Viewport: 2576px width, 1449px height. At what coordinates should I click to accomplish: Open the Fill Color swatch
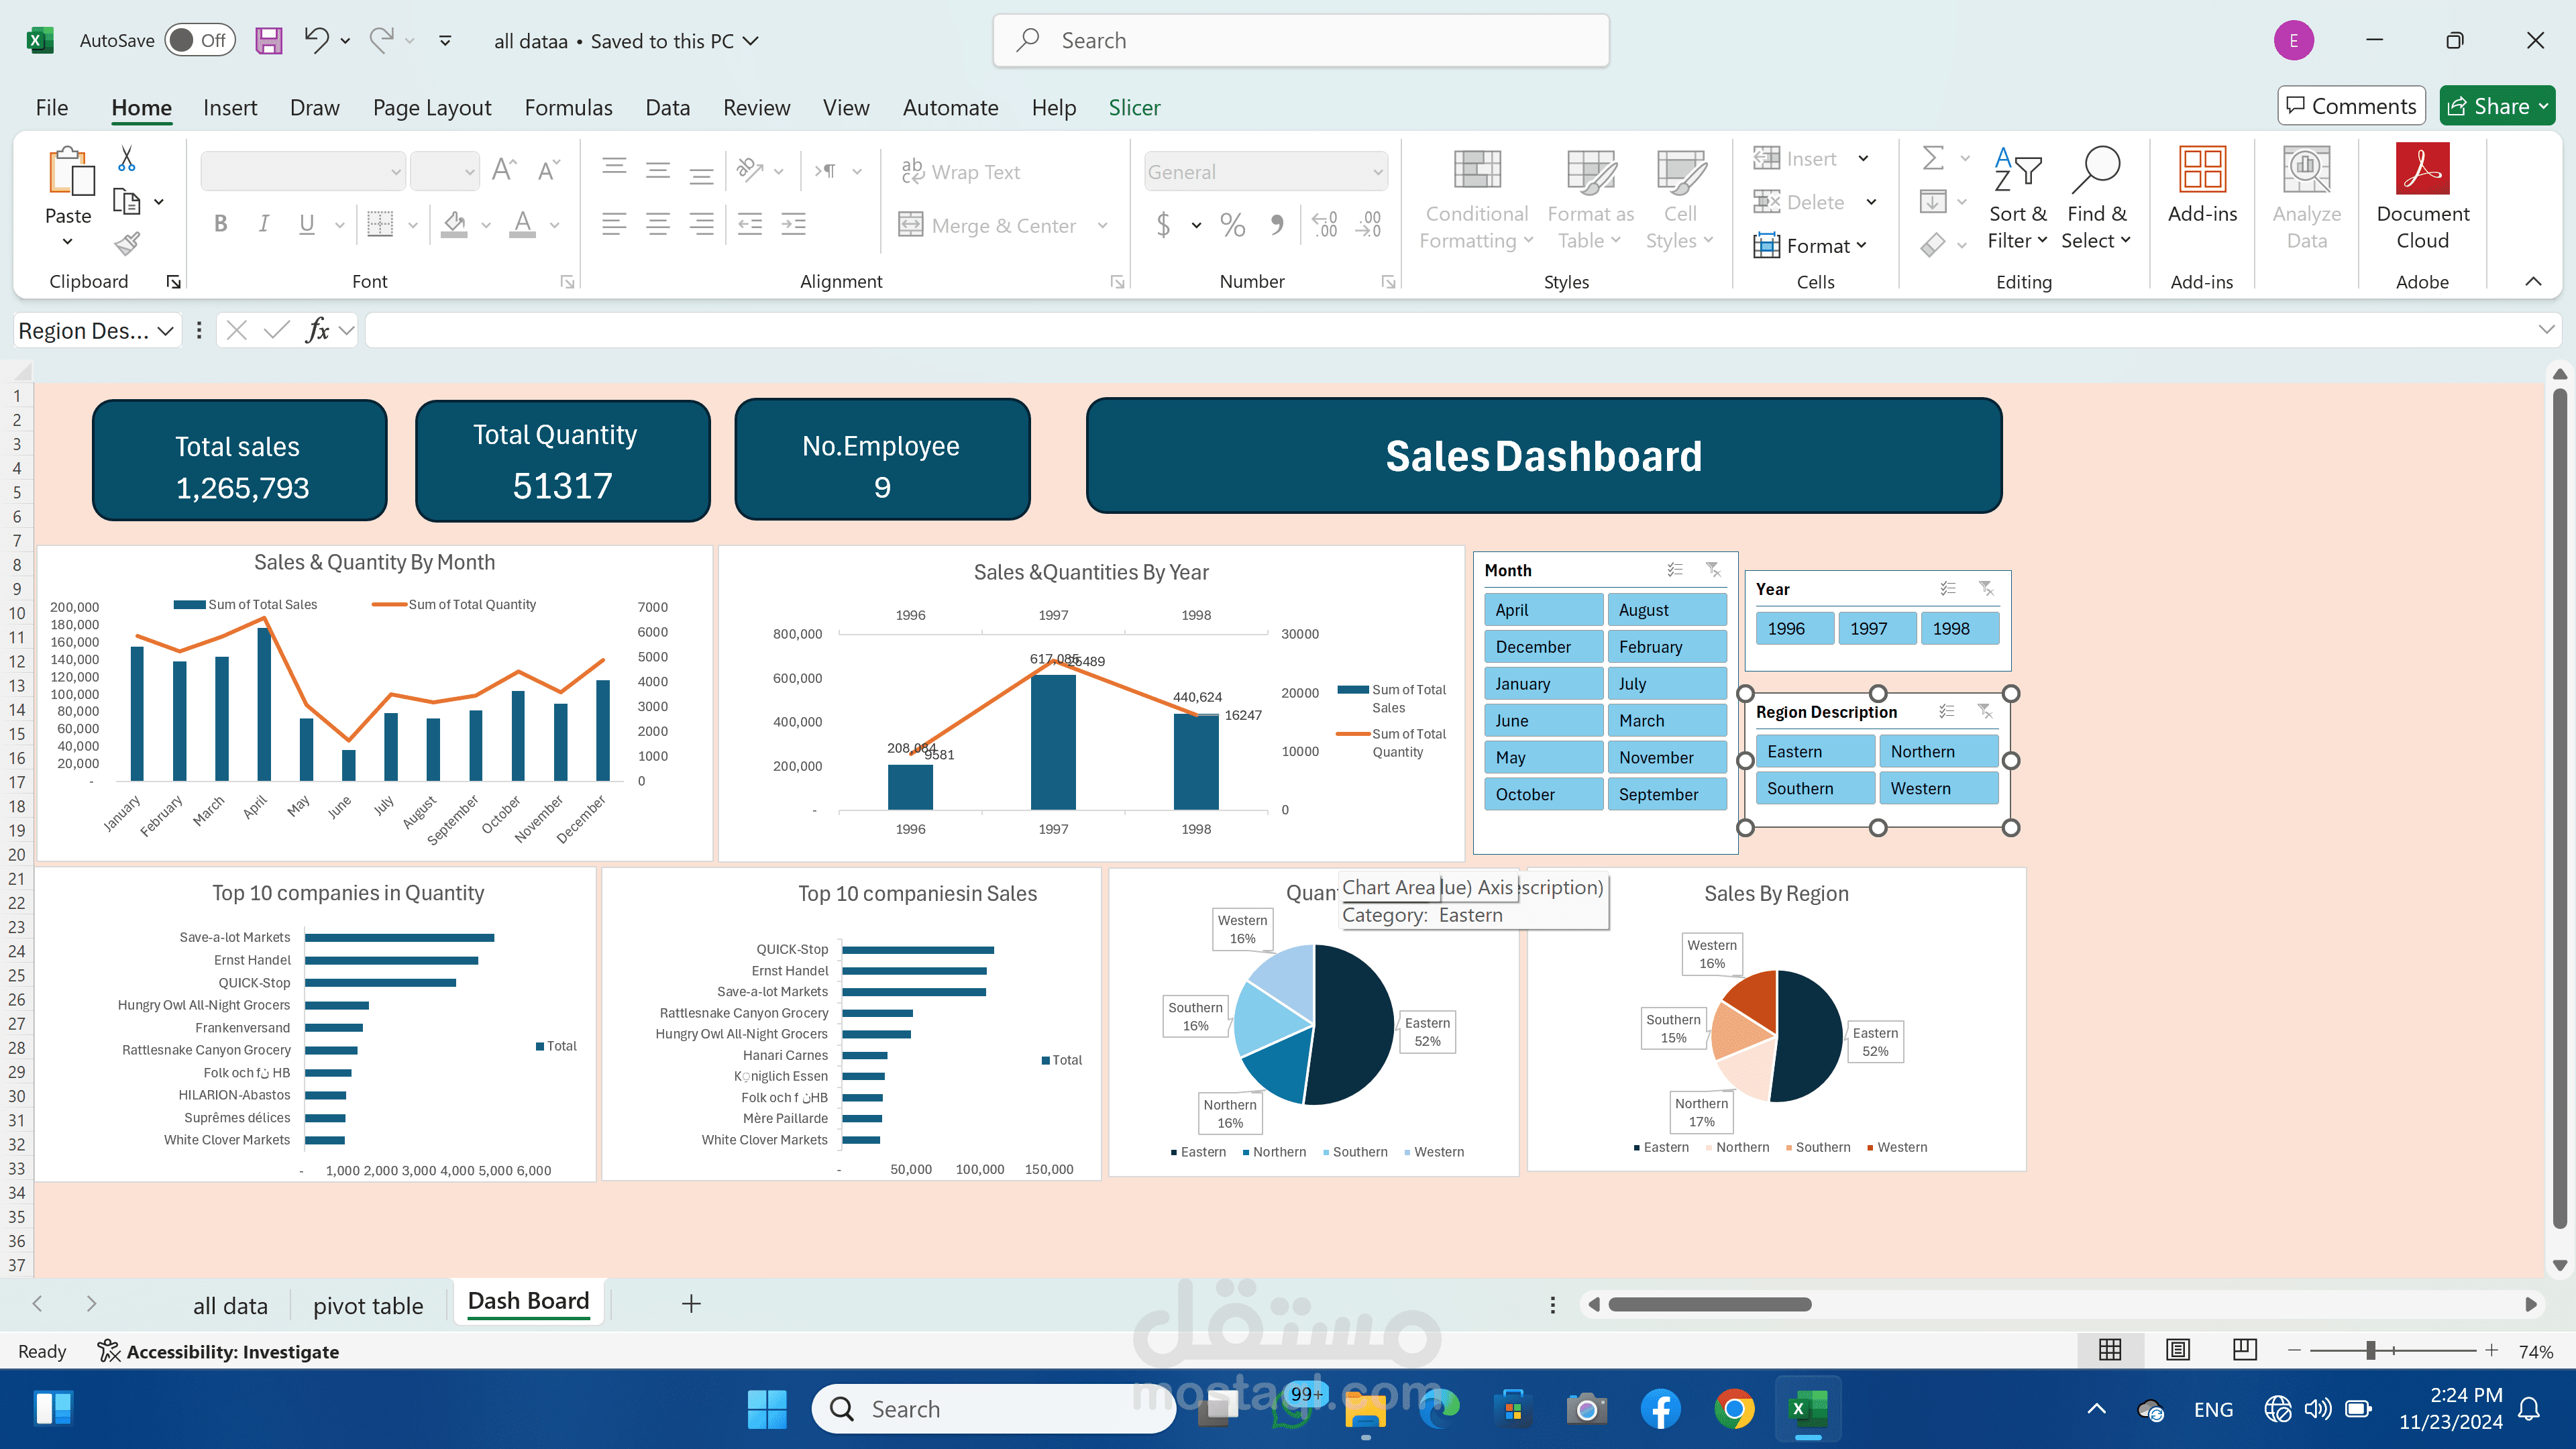coord(455,224)
